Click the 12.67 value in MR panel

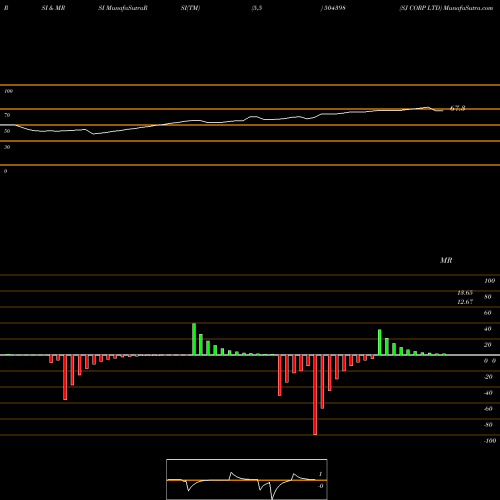(x=465, y=302)
